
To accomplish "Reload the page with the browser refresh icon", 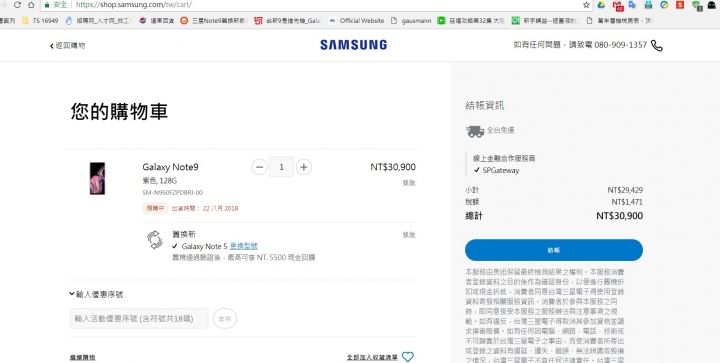I will point(17,5).
